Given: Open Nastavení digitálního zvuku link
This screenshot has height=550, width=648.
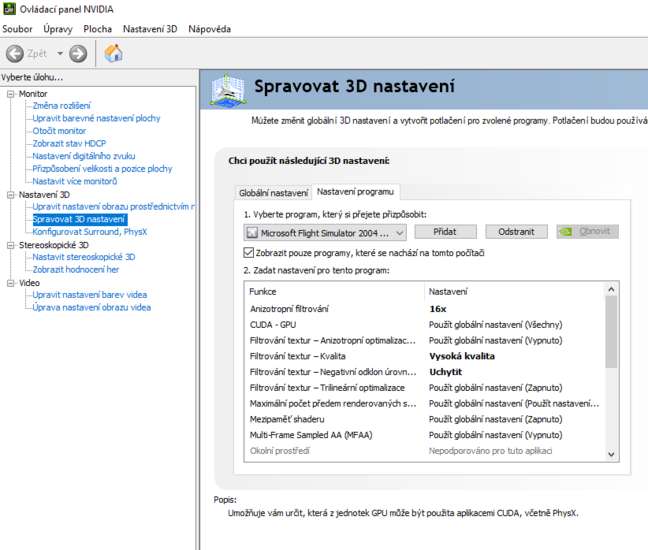Looking at the screenshot, I should click(x=84, y=156).
